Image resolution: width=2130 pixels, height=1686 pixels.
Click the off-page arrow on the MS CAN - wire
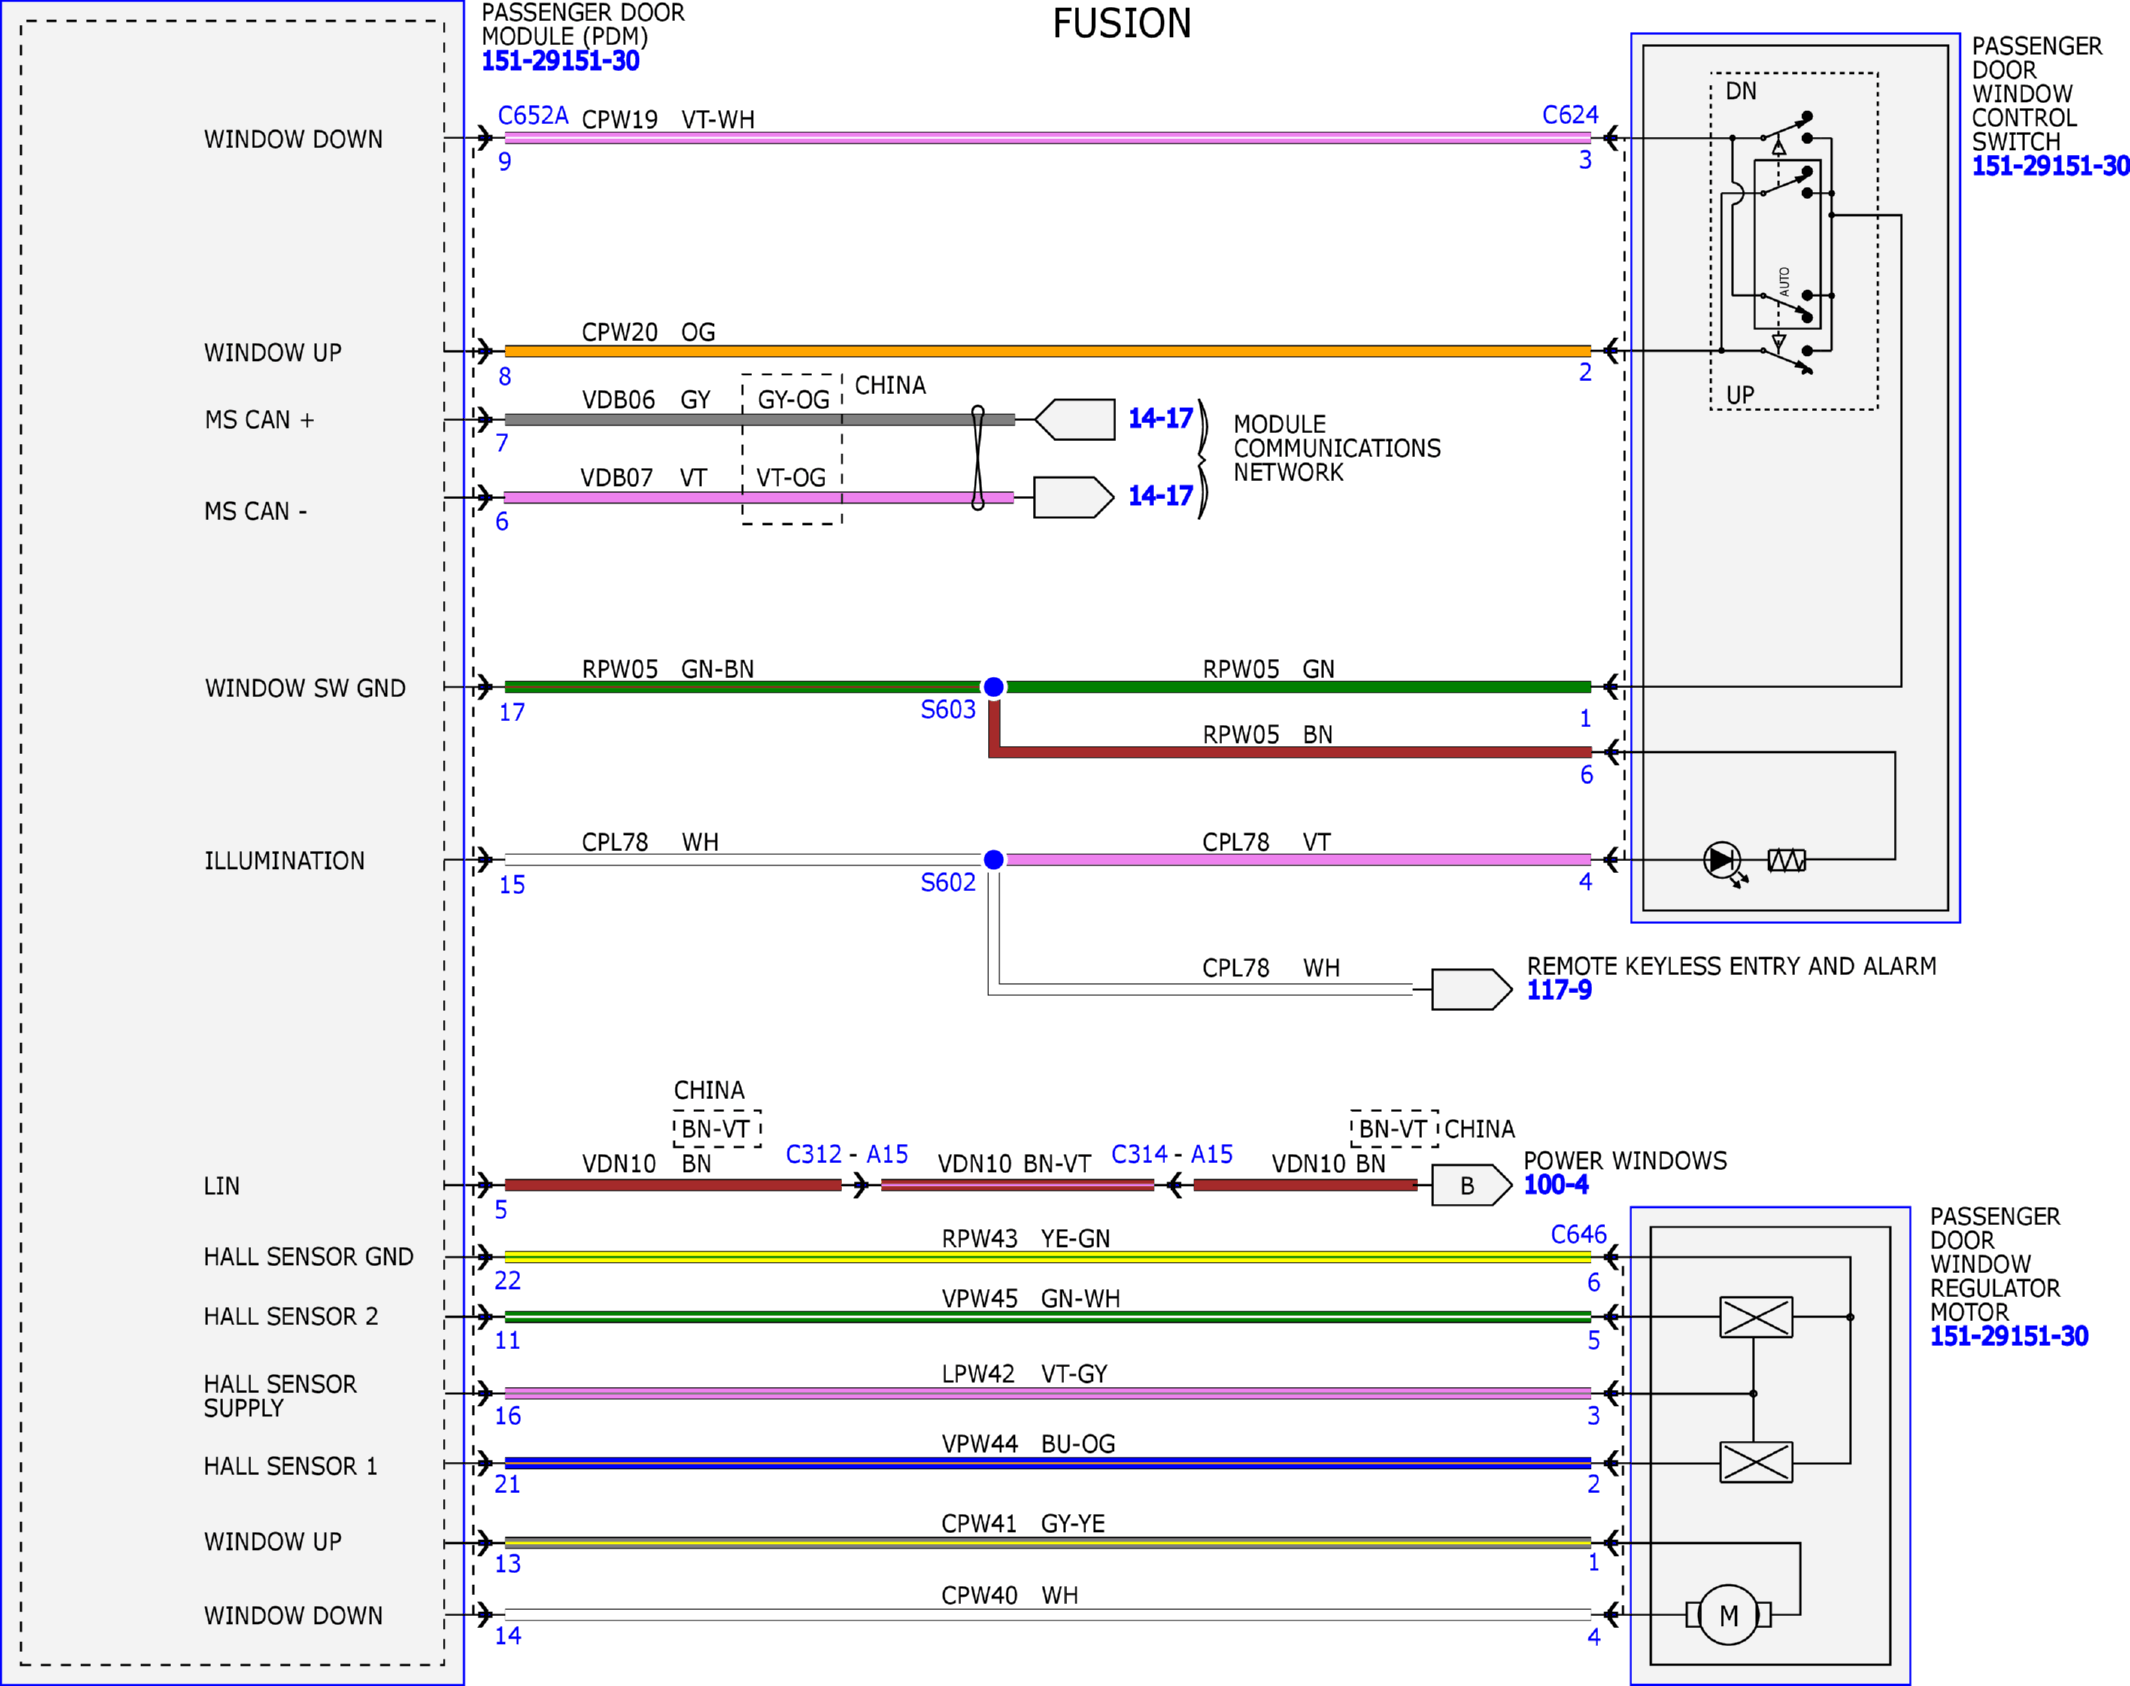pyautogui.click(x=1074, y=497)
